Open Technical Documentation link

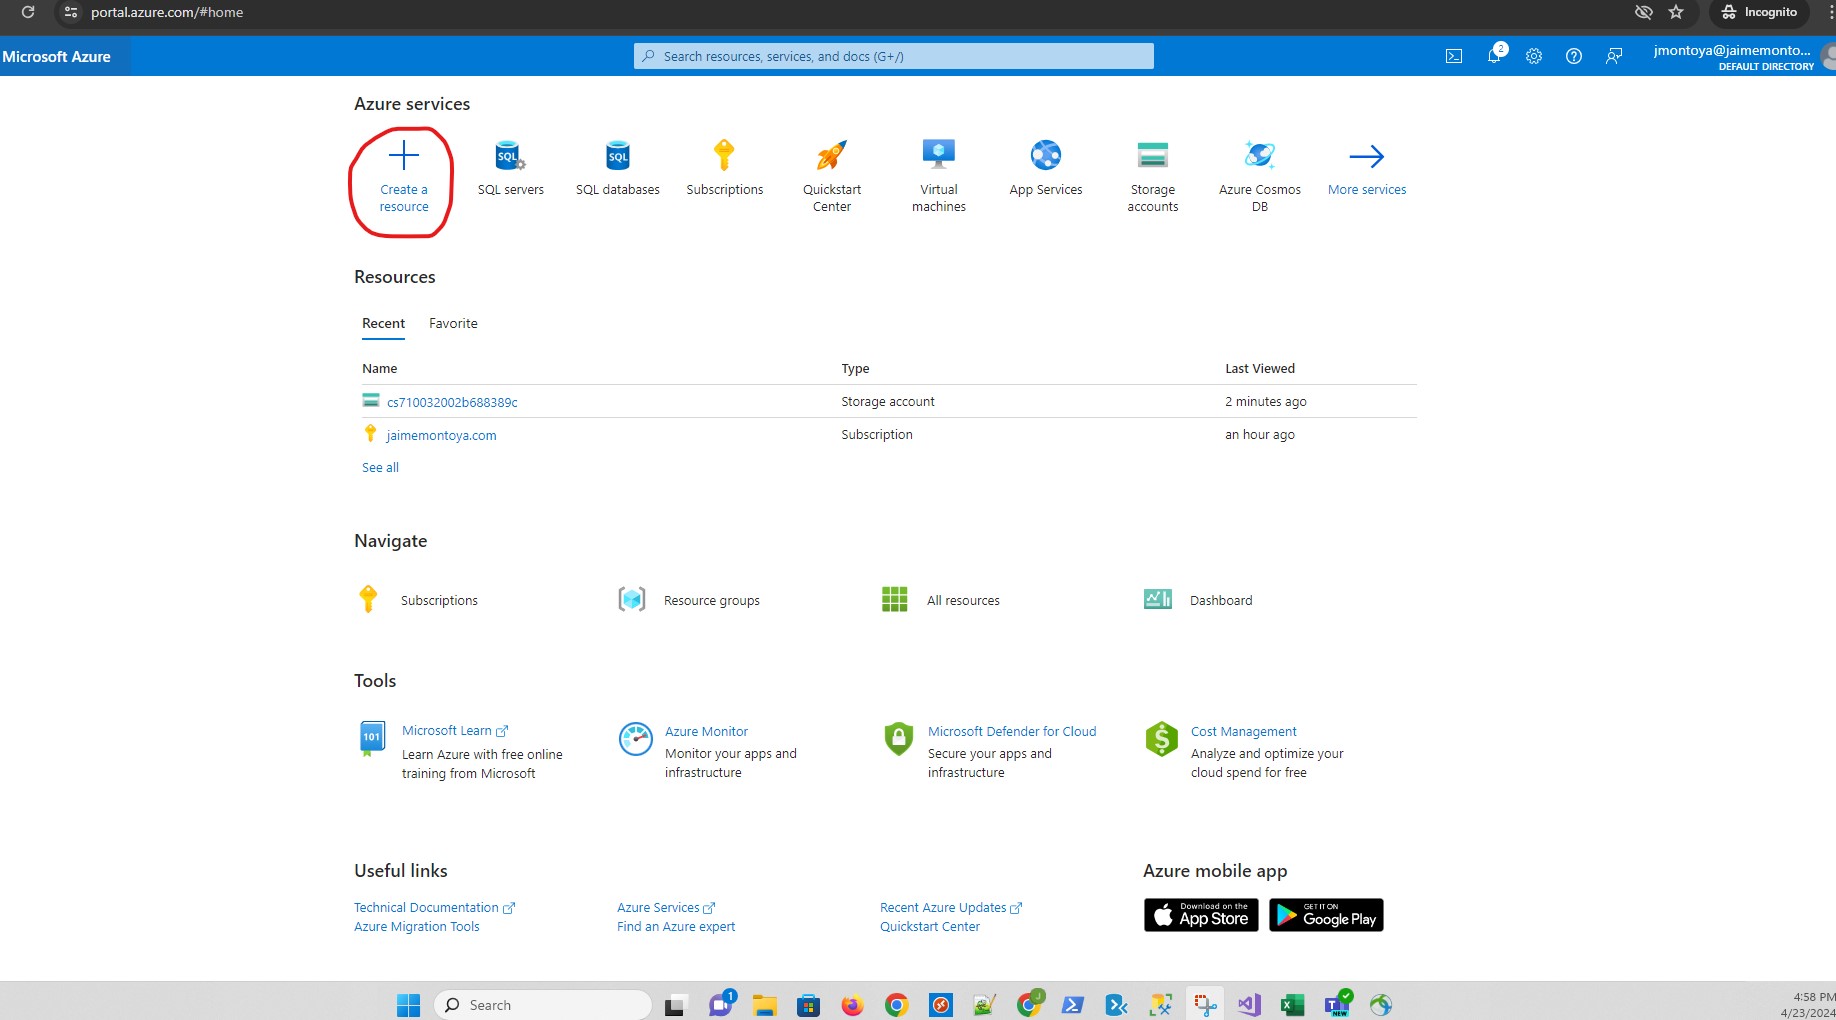click(434, 907)
